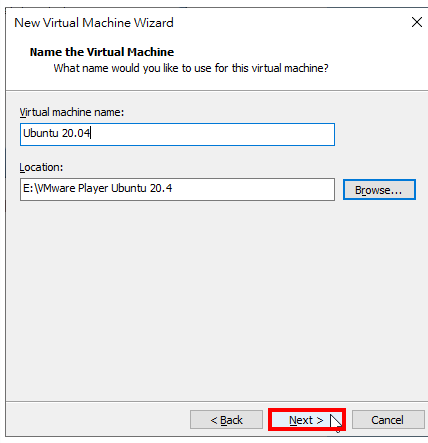Cancel the virtual machine wizard

pyautogui.click(x=388, y=420)
